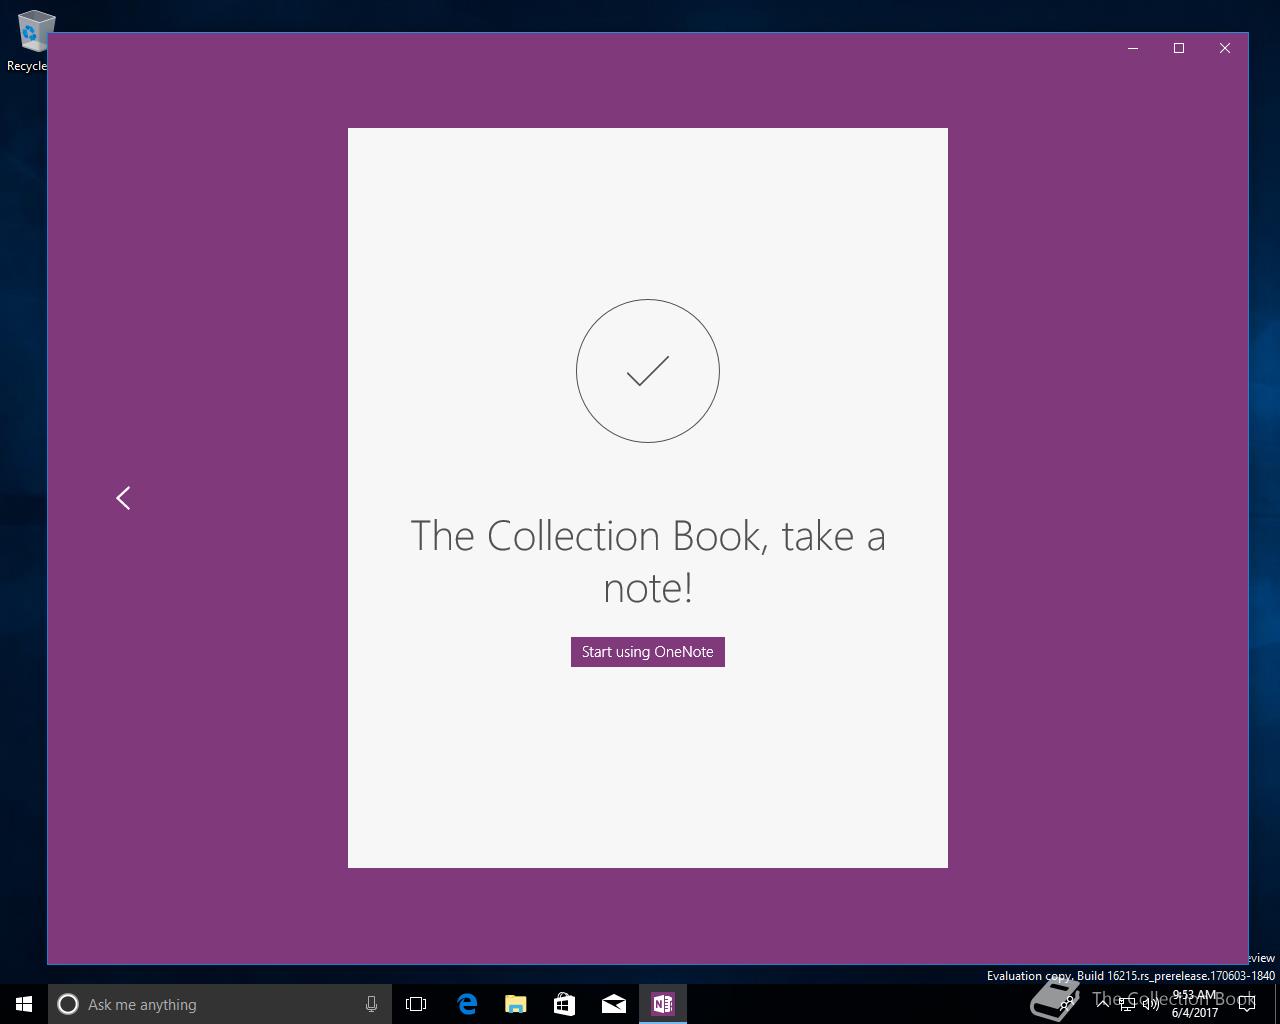Open the volume control in system tray
This screenshot has height=1024, width=1280.
(1151, 1004)
